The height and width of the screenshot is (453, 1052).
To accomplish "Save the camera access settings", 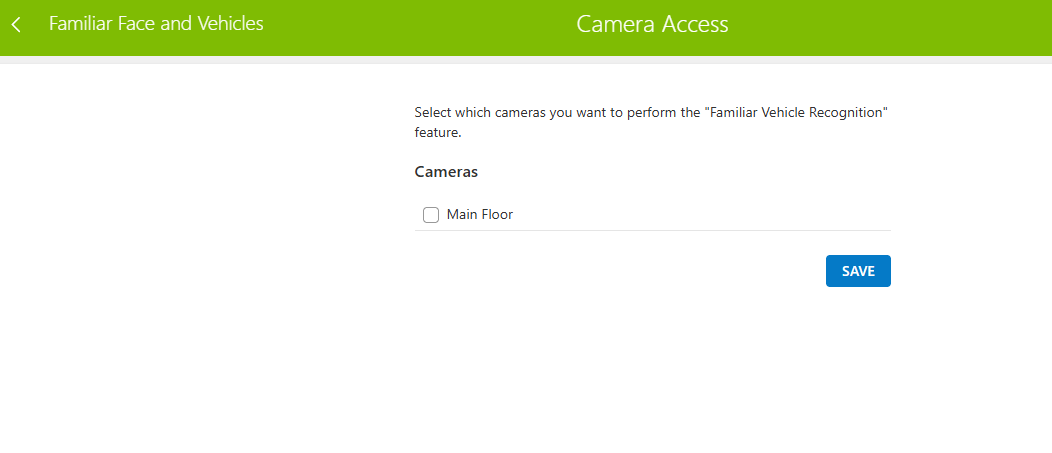I will tap(858, 271).
